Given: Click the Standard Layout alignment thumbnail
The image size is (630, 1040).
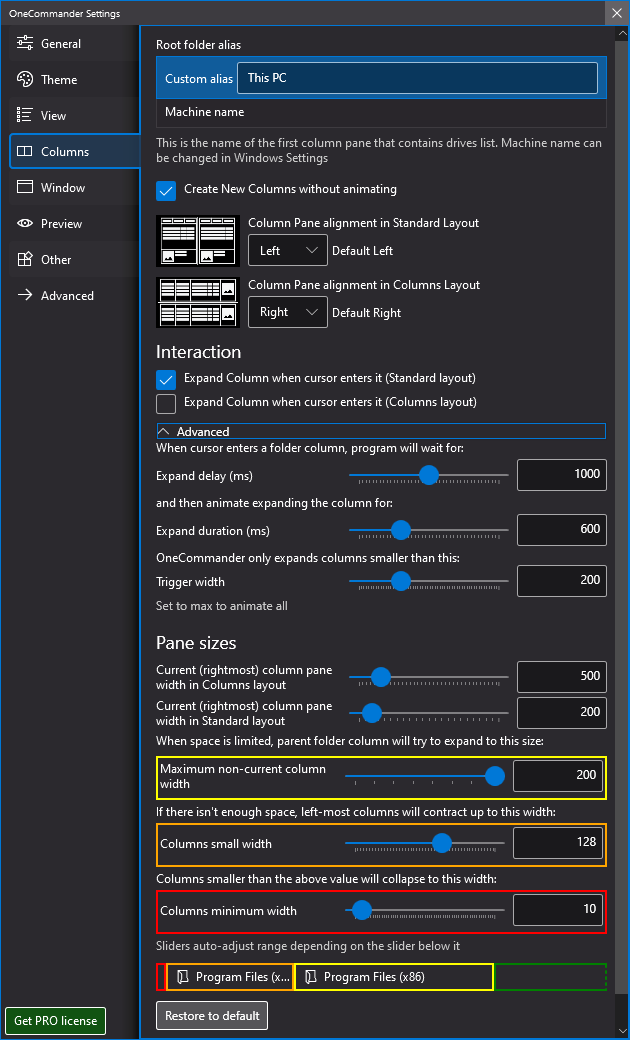Looking at the screenshot, I should pyautogui.click(x=198, y=240).
